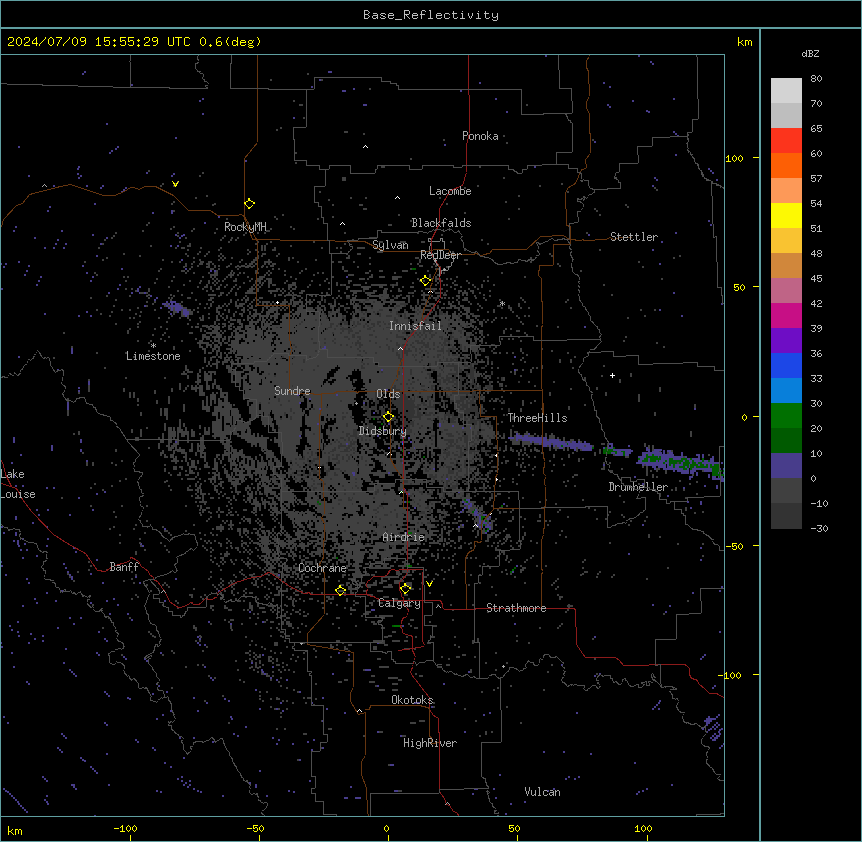Click the light gray 80 dBZ legend swatch
862x842 pixels.
786,90
